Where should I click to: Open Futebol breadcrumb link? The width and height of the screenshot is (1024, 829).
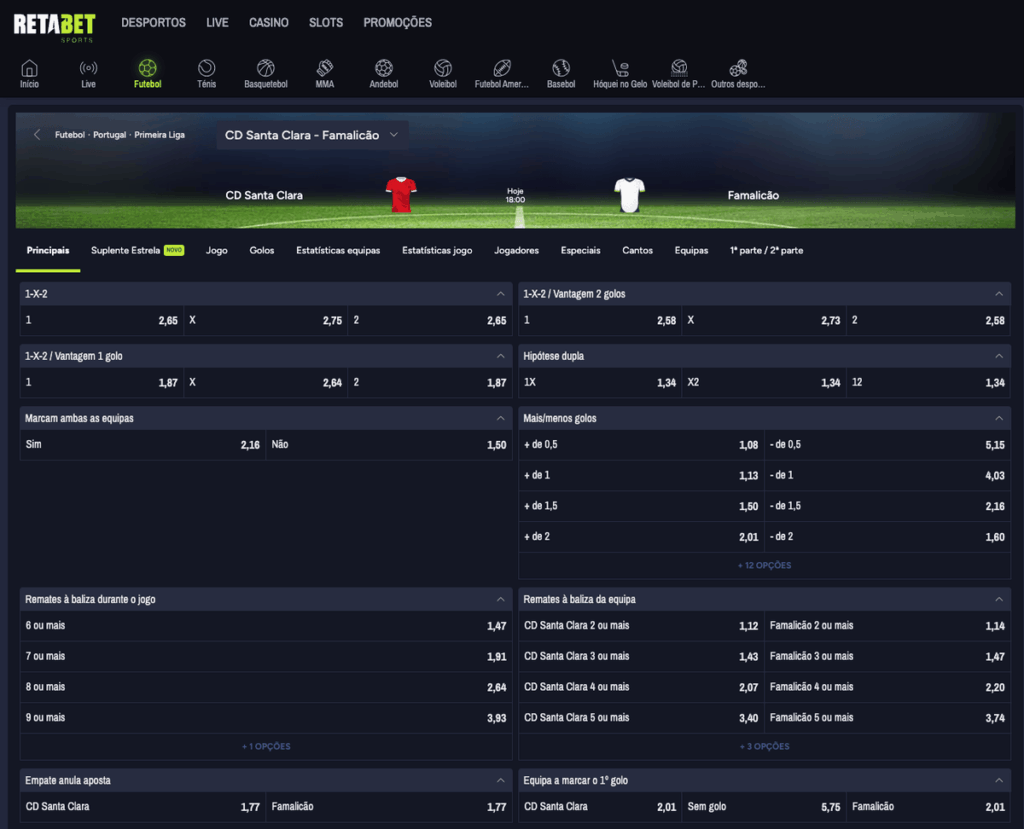pos(70,135)
